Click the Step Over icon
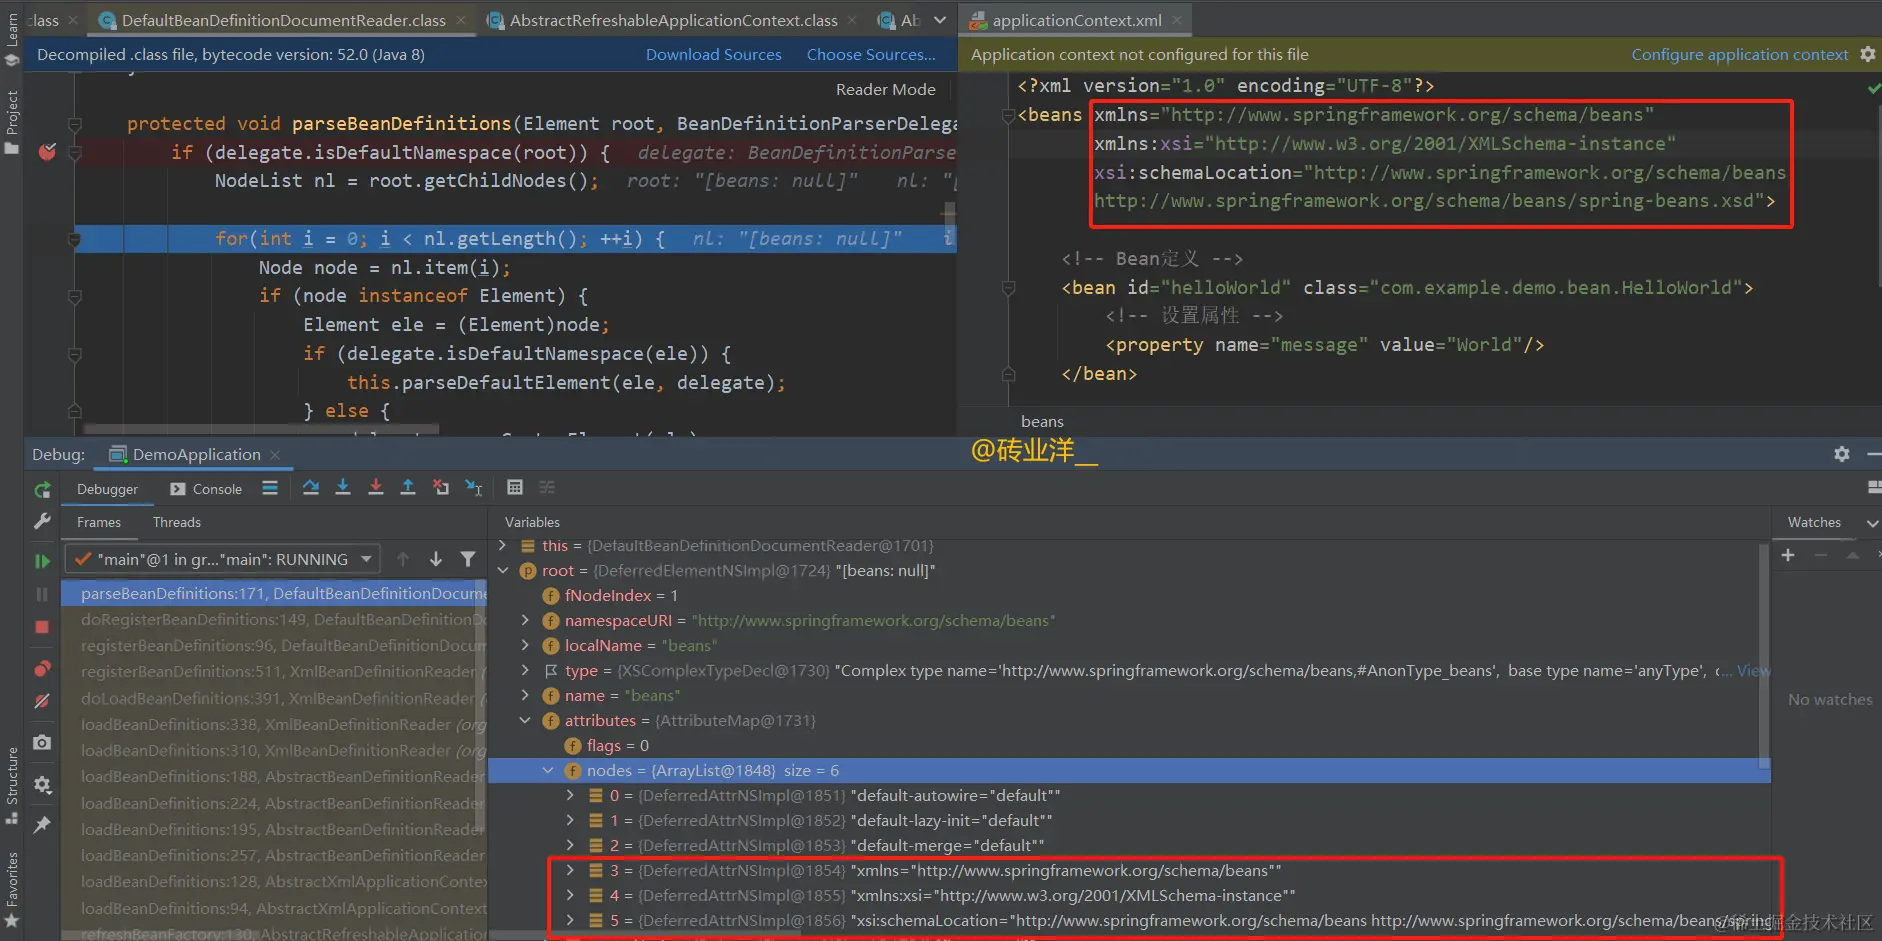 [311, 488]
